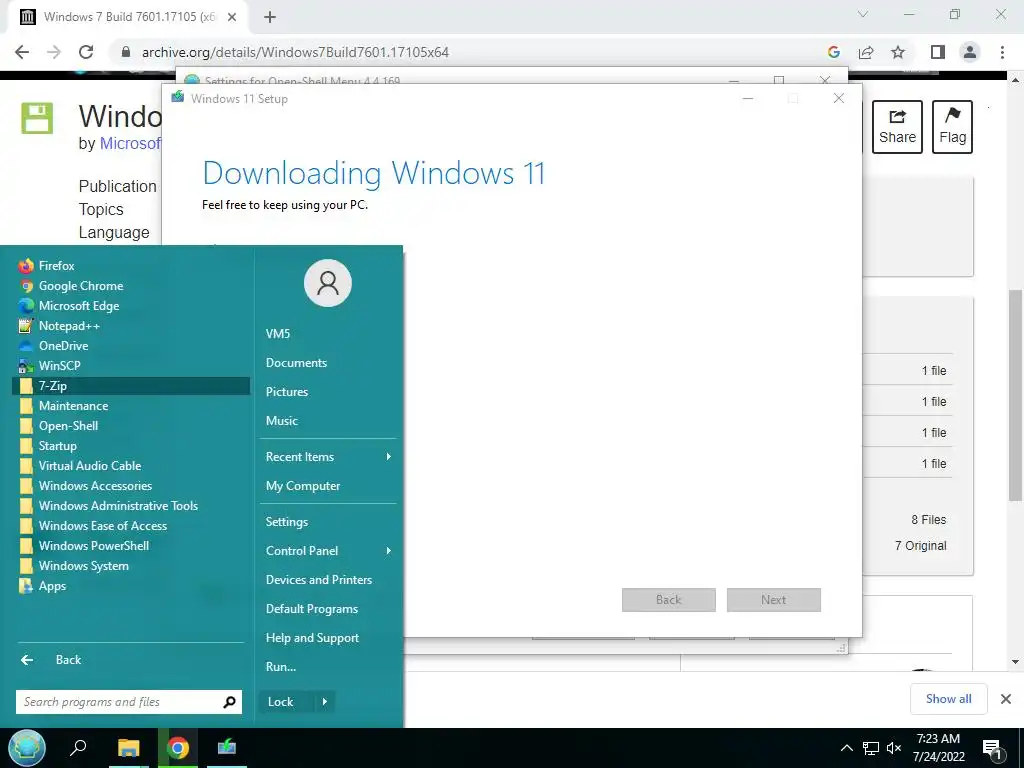Go Back in the start menu
Image resolution: width=1024 pixels, height=768 pixels.
(x=131, y=660)
